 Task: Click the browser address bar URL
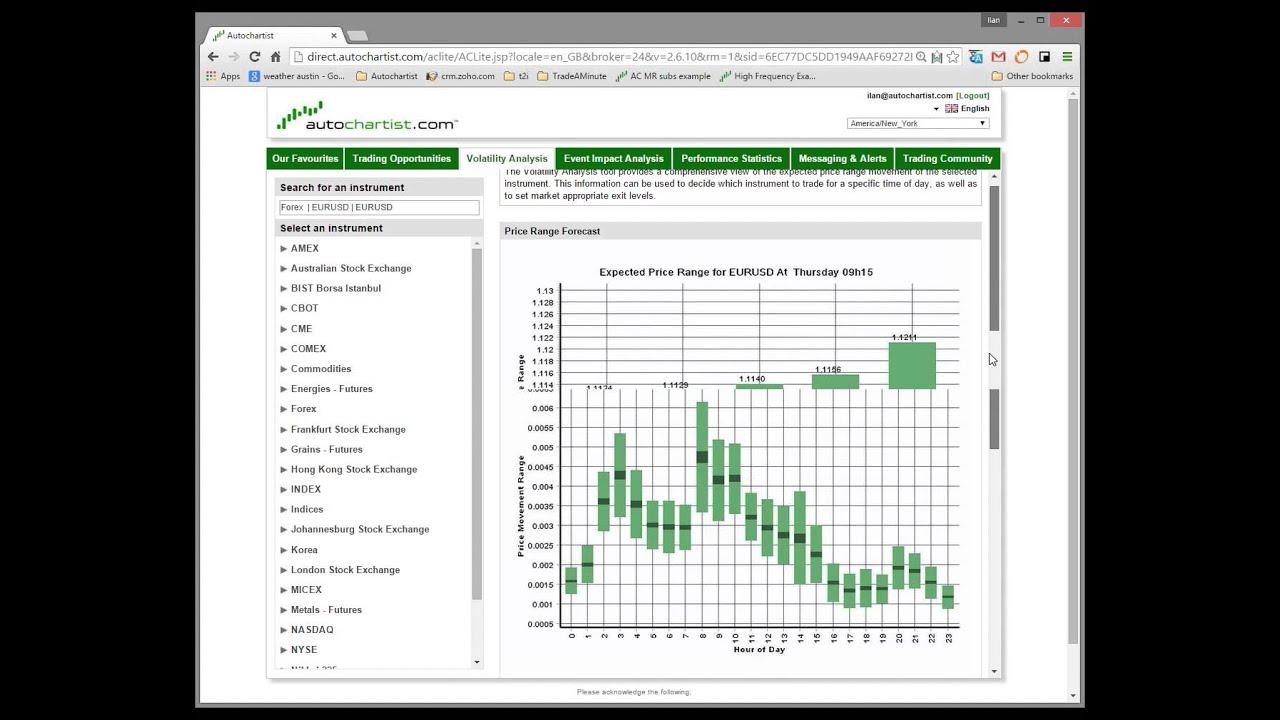609,57
